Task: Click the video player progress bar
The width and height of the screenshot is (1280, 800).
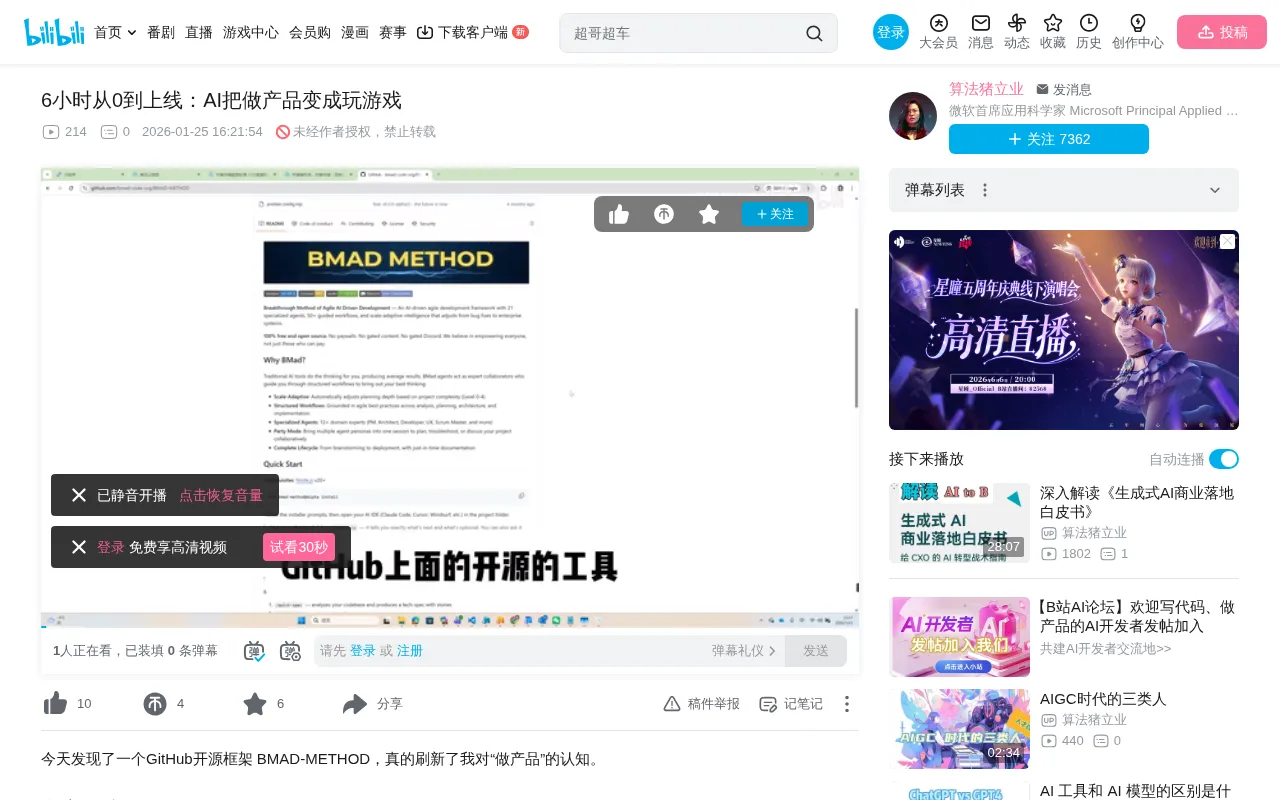Action: click(450, 629)
